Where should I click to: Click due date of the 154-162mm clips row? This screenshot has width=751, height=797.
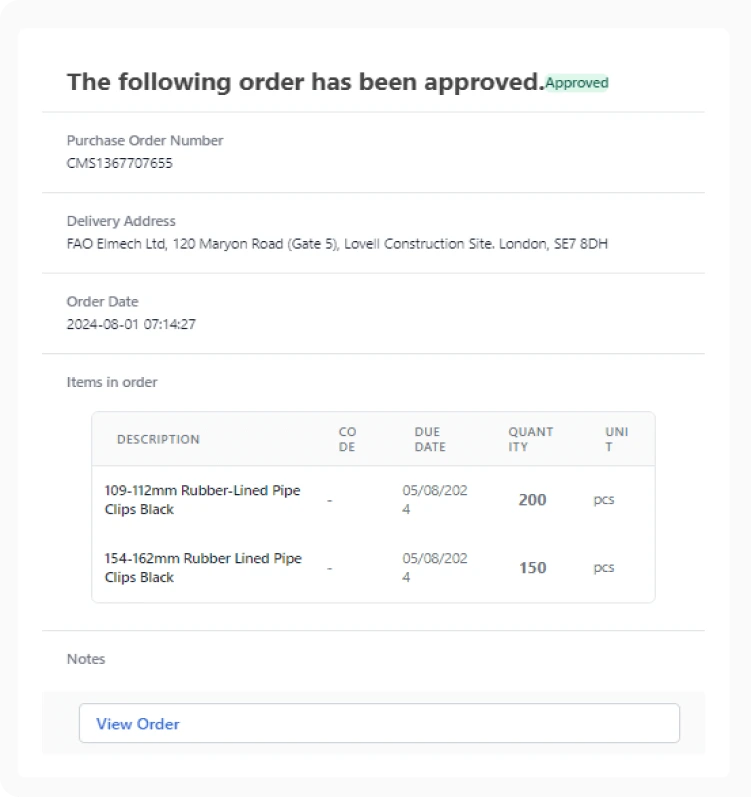point(434,568)
